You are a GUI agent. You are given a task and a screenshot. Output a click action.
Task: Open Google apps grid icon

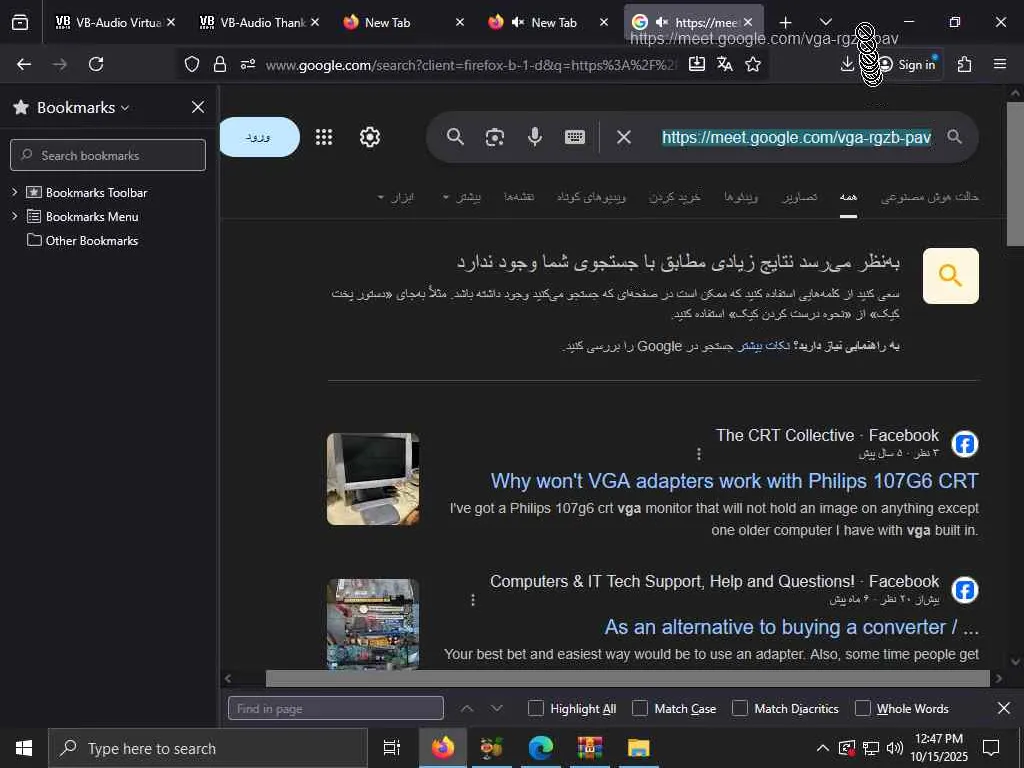pos(324,137)
